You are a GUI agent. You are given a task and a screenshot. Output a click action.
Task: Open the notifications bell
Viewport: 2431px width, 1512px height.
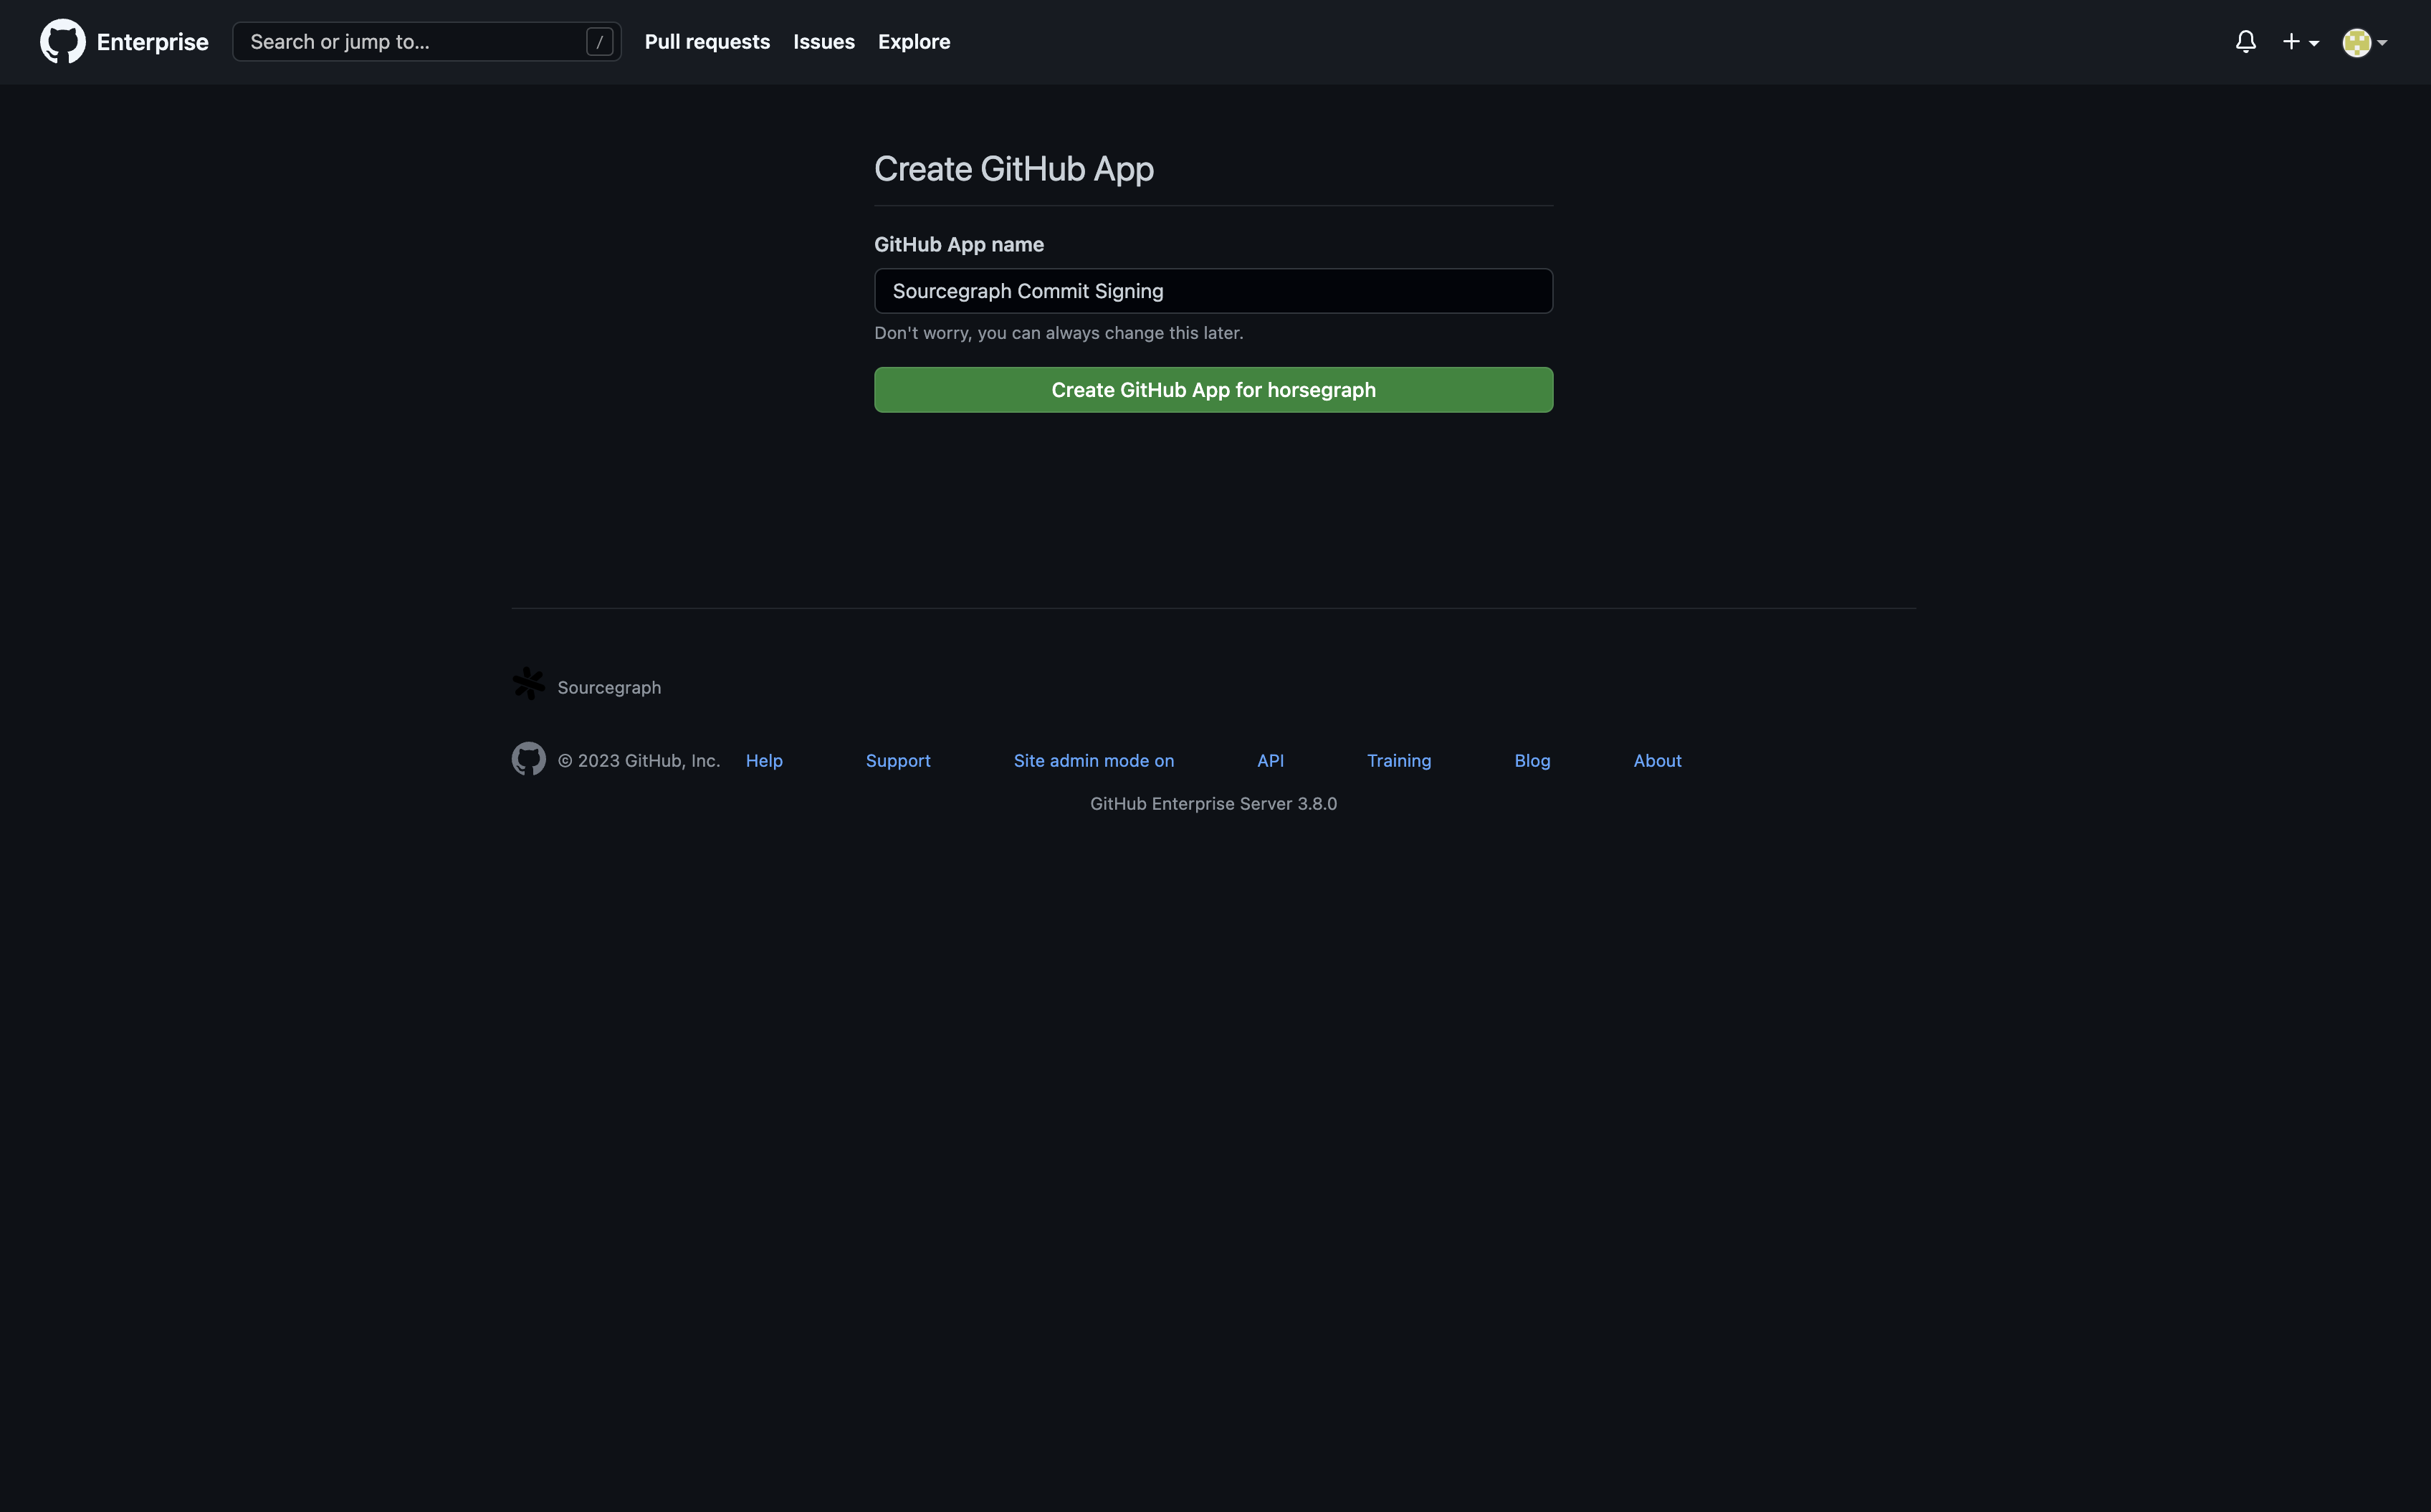coord(2246,42)
